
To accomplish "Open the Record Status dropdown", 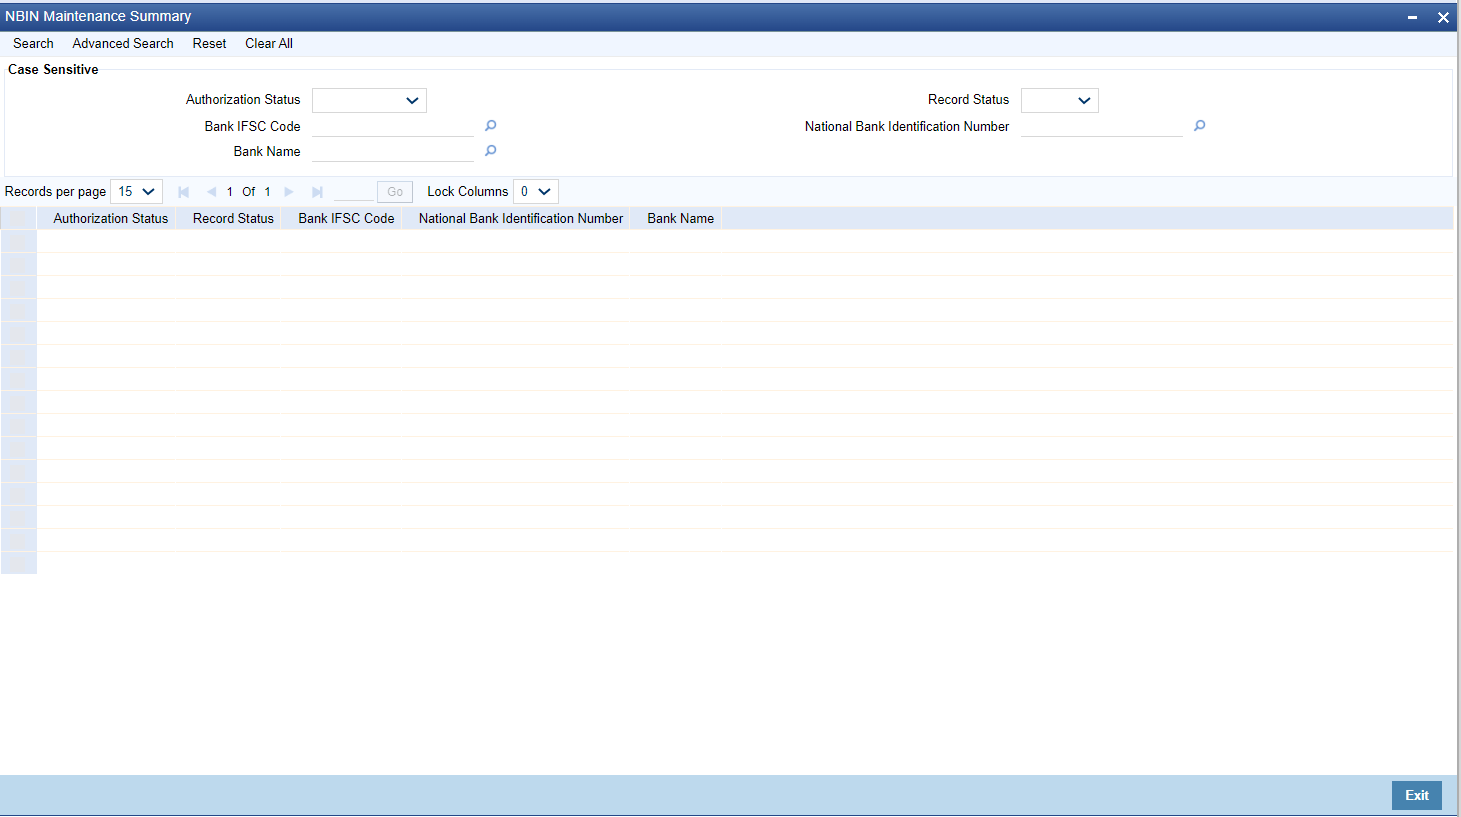I will pos(1059,100).
